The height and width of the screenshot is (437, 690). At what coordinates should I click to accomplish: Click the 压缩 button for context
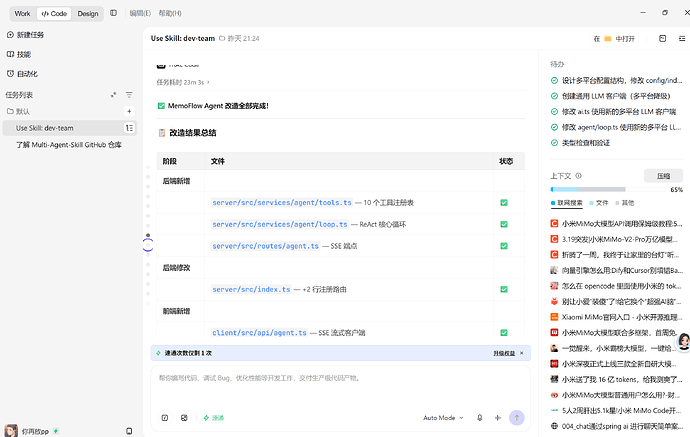(x=663, y=176)
